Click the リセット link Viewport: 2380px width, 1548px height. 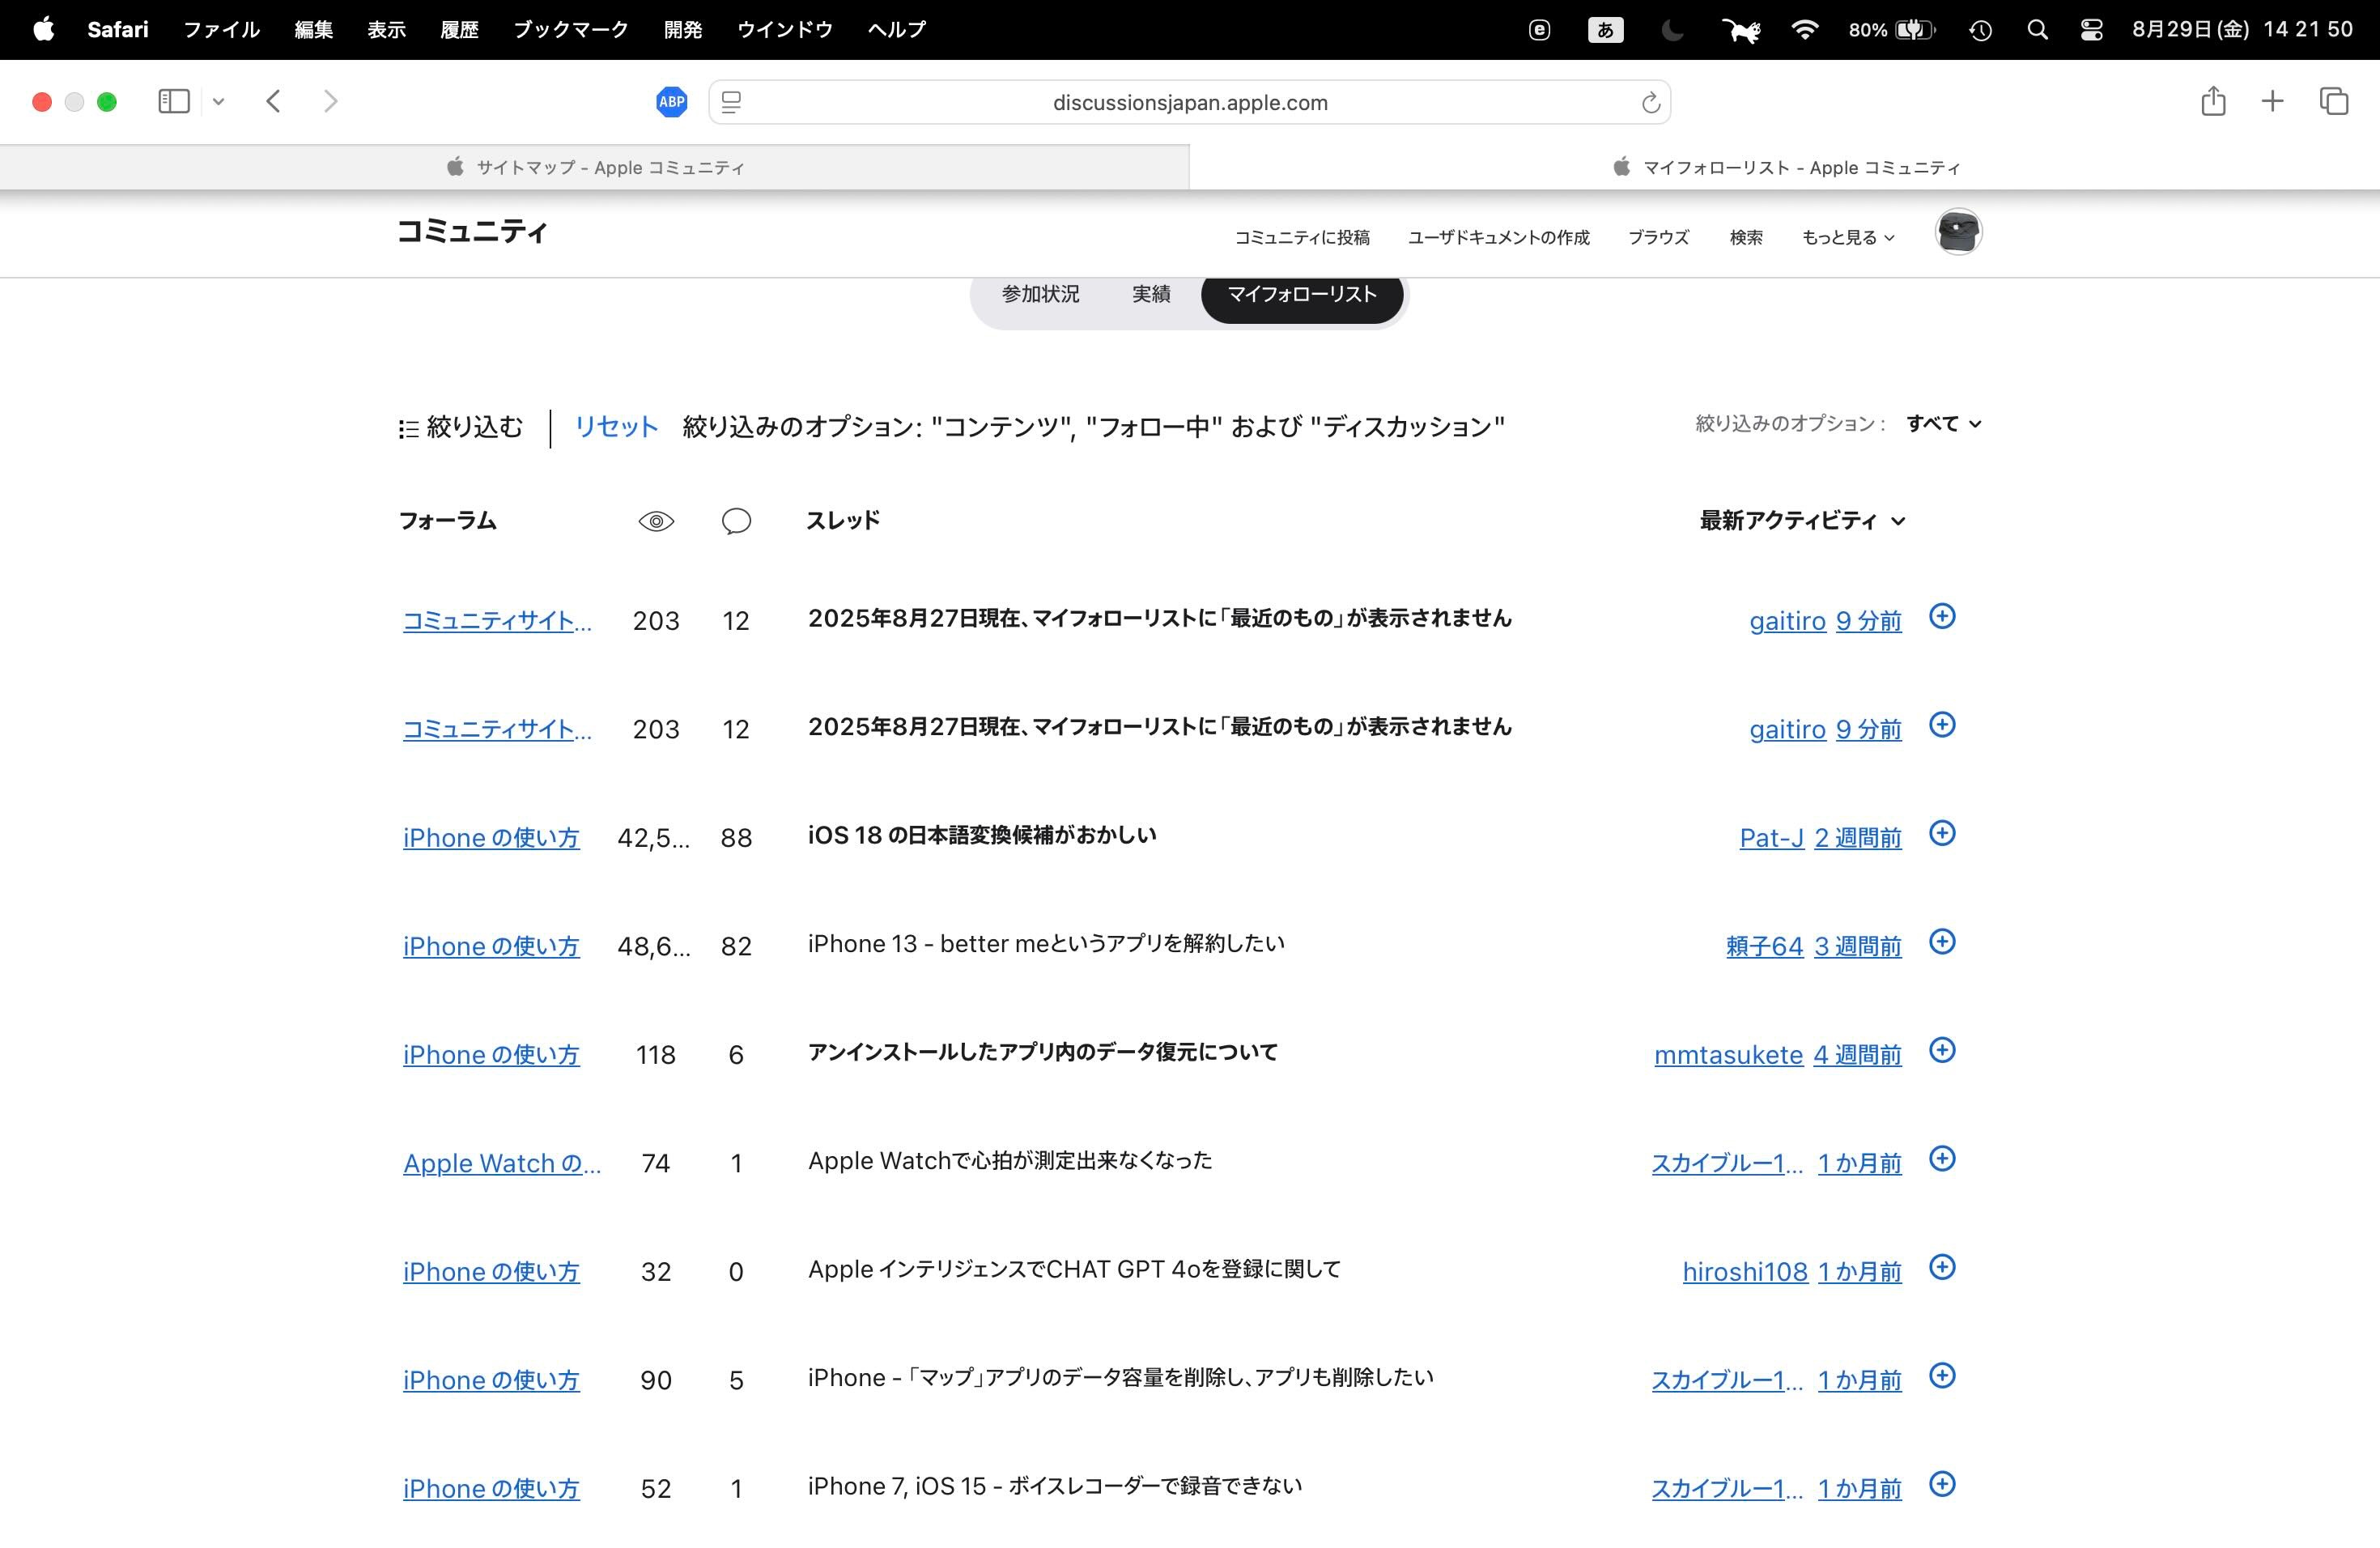point(616,427)
